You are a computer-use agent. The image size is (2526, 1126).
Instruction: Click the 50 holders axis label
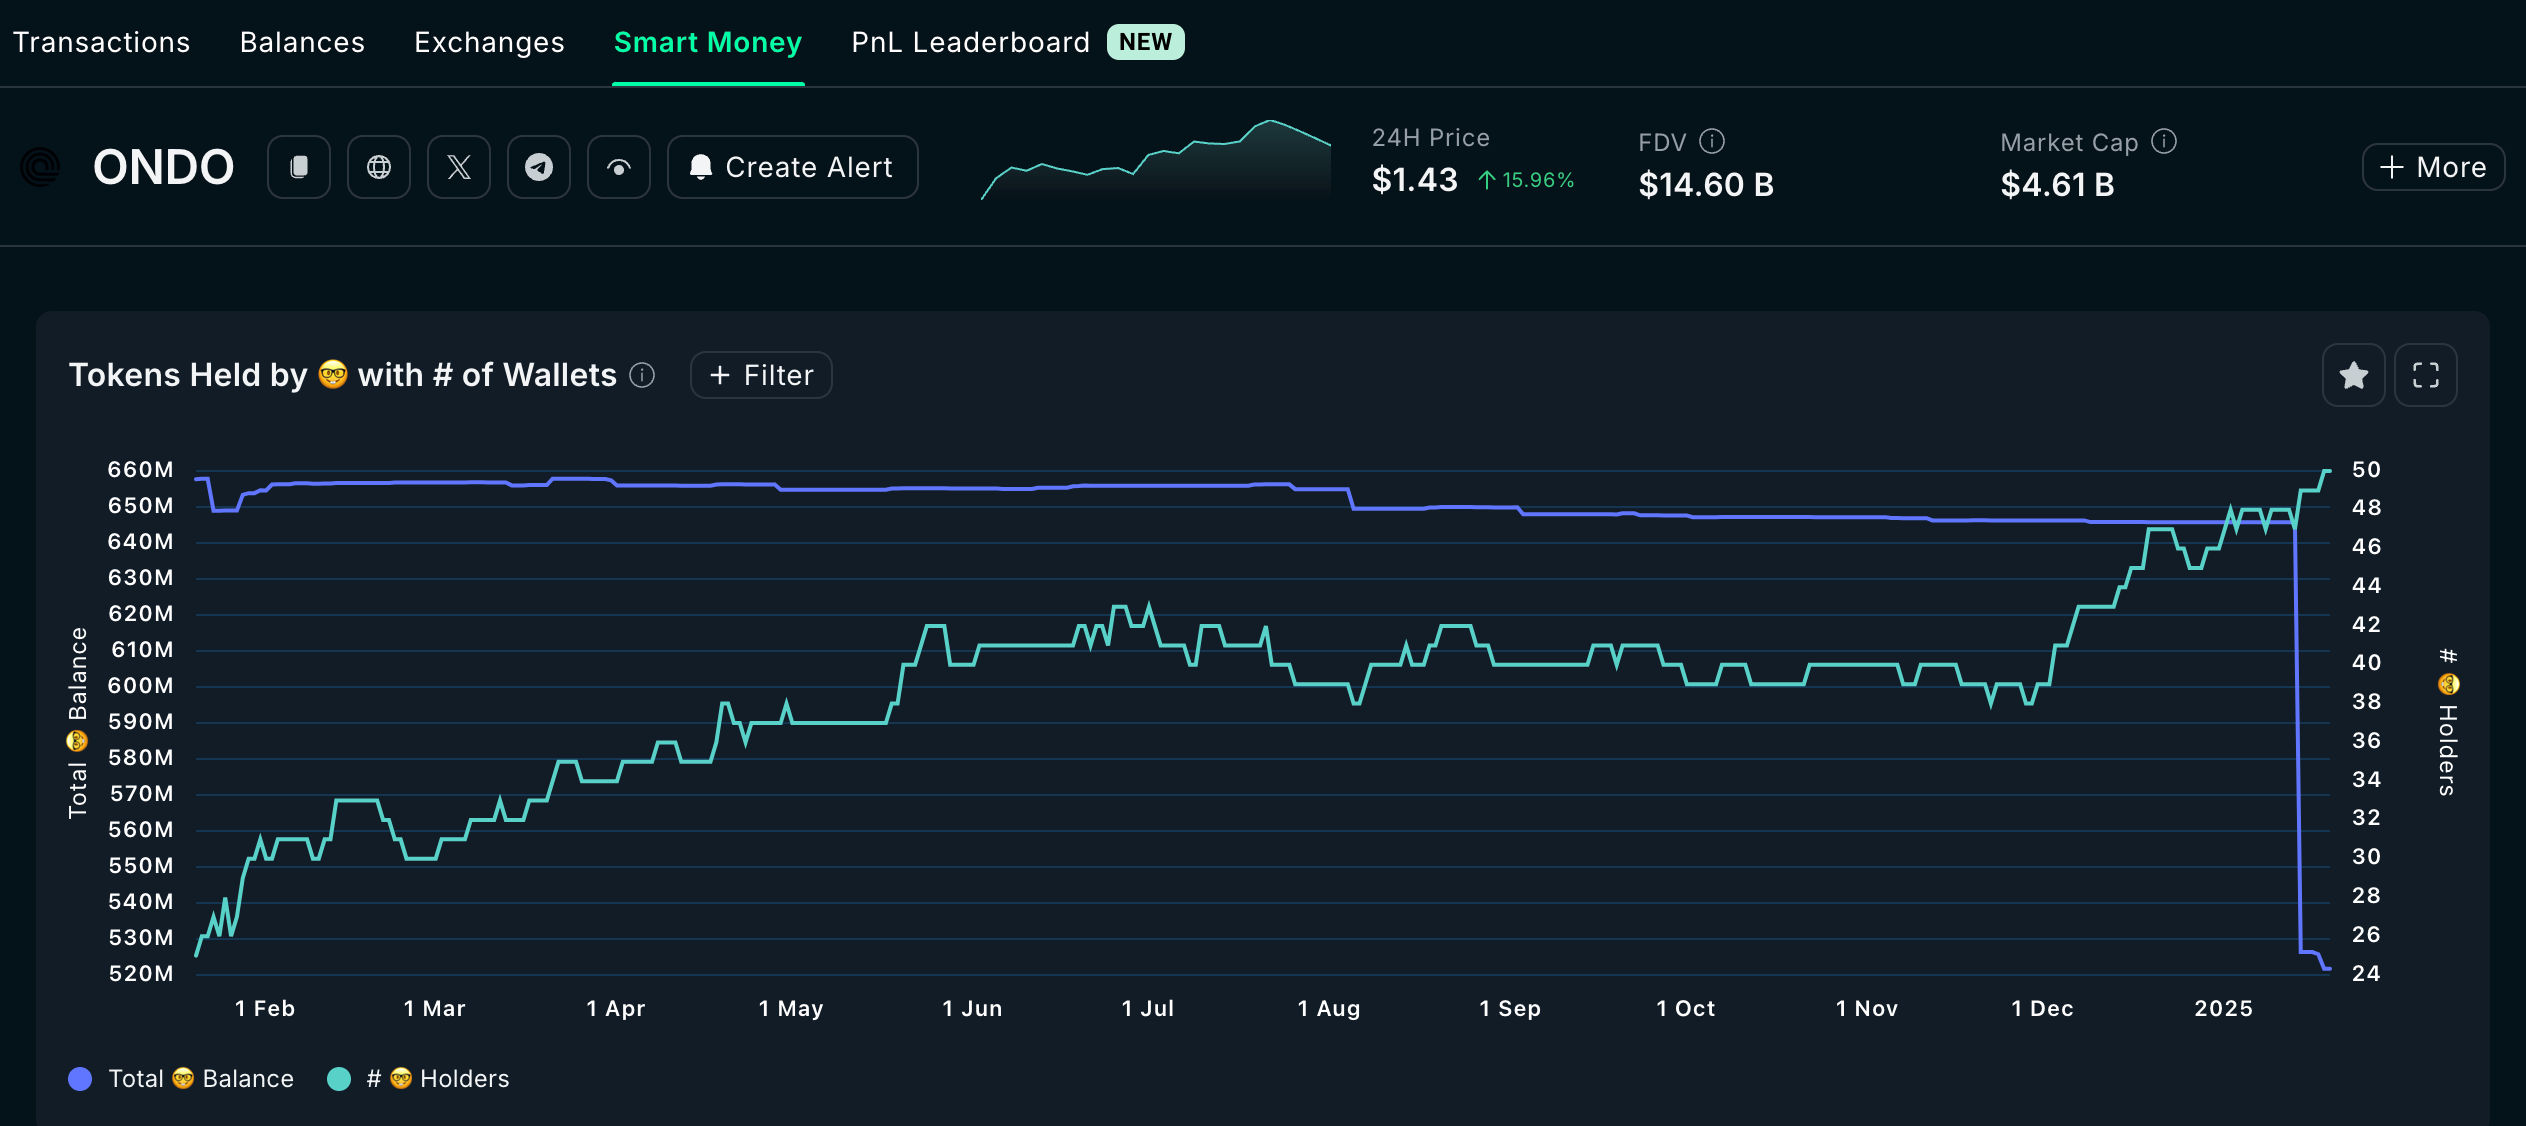[2366, 470]
